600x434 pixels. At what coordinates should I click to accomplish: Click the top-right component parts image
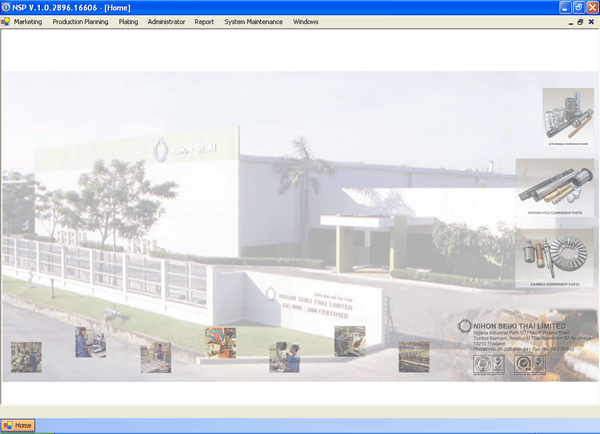coord(568,118)
